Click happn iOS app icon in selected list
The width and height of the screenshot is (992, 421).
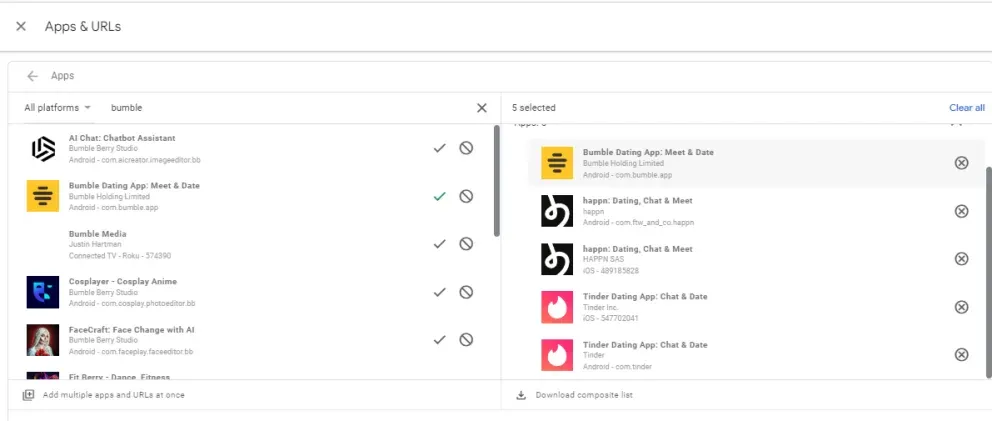tap(557, 259)
